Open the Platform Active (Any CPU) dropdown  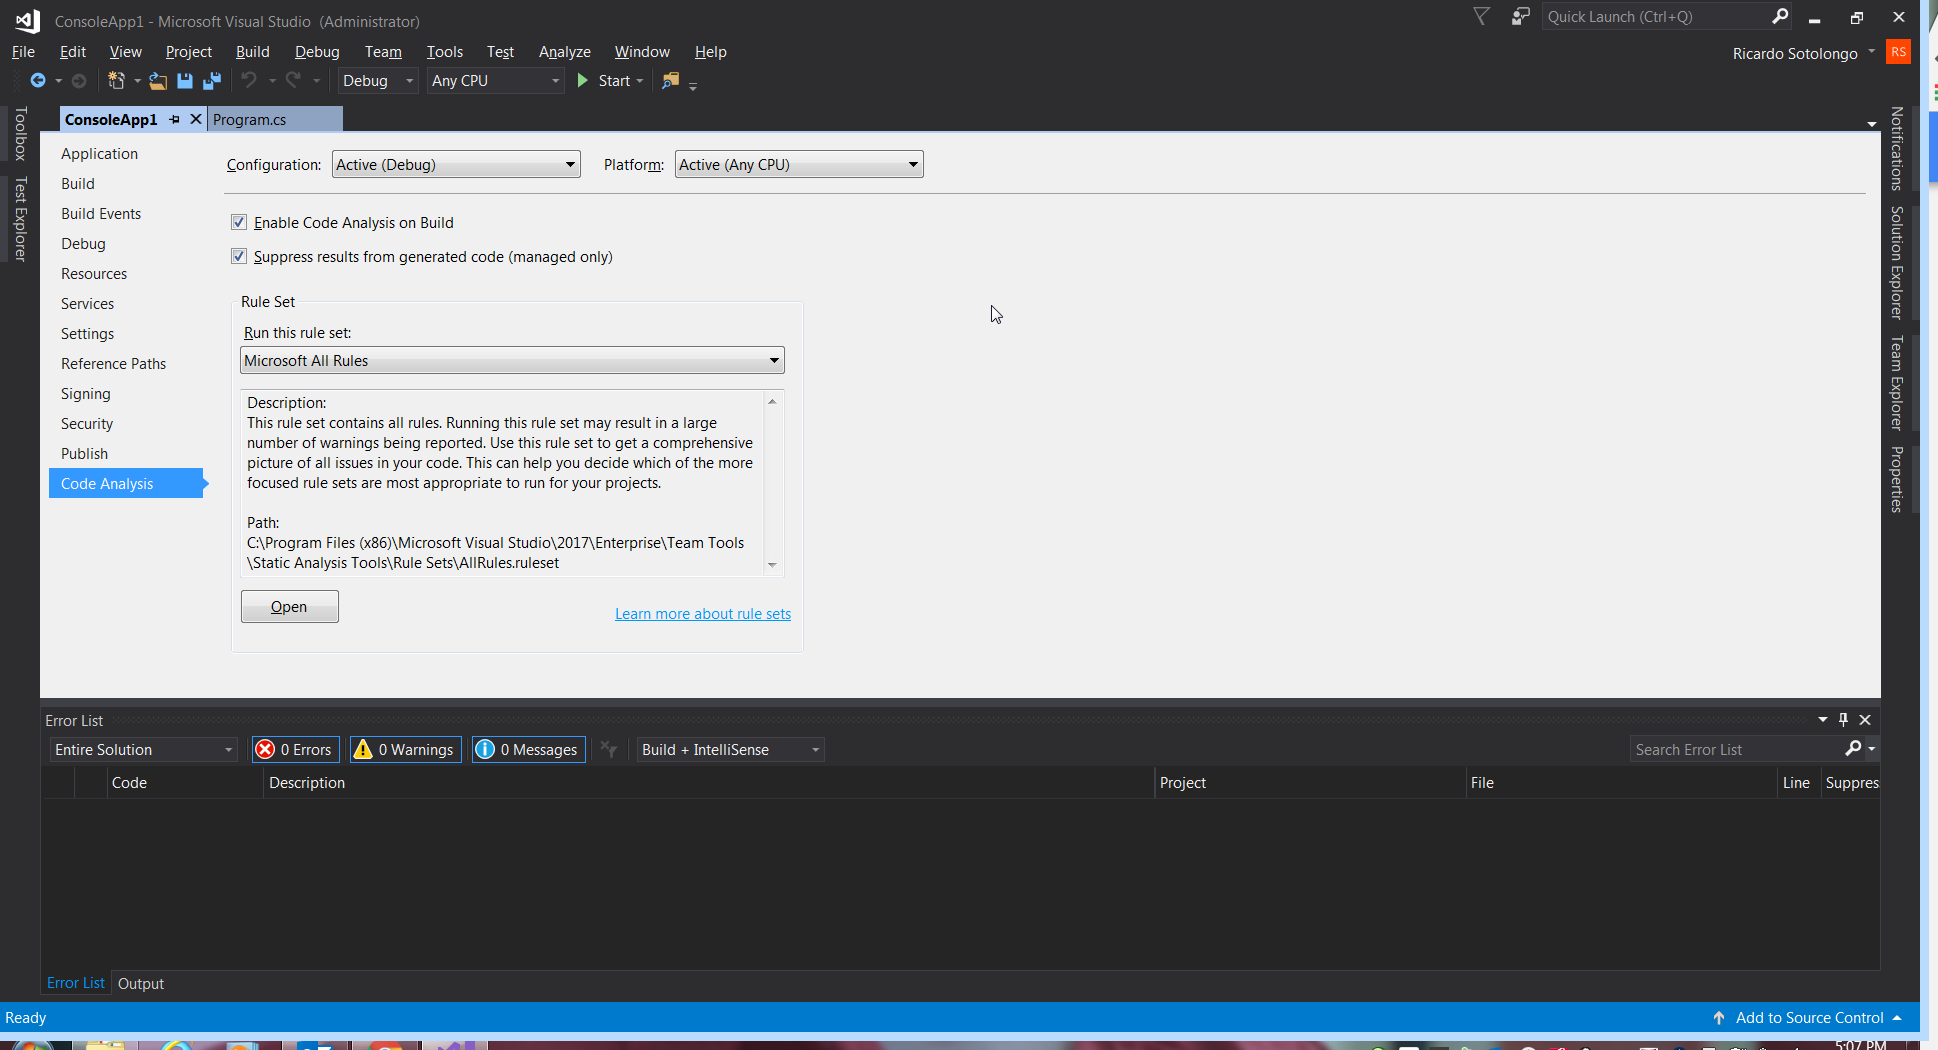799,165
